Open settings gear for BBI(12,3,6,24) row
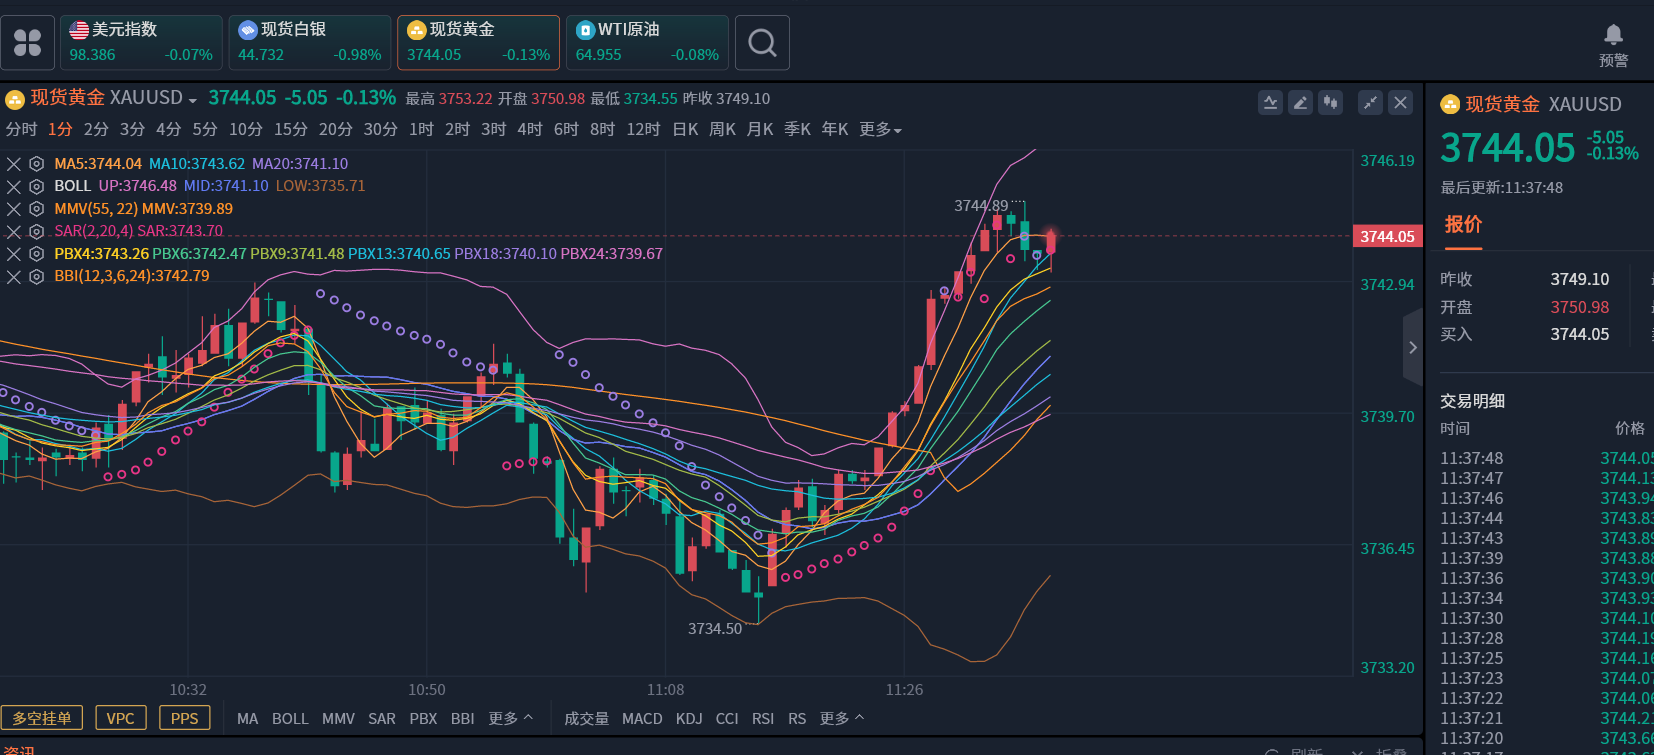This screenshot has height=755, width=1654. (36, 276)
